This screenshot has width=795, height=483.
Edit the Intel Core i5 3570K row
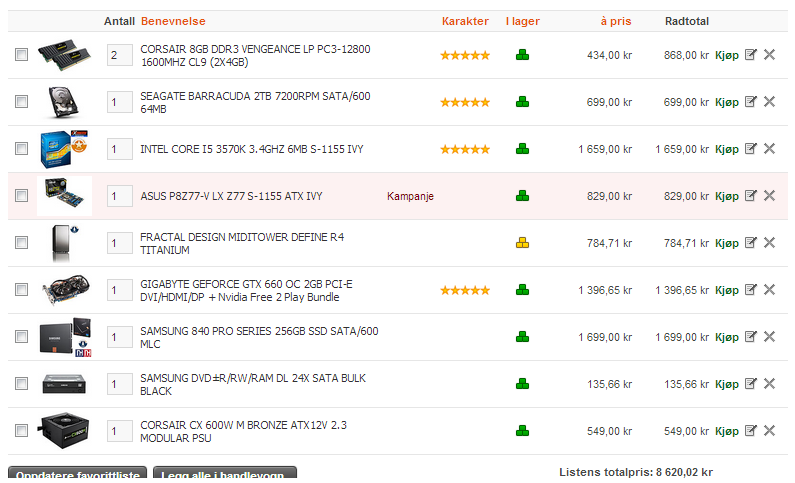tap(751, 149)
